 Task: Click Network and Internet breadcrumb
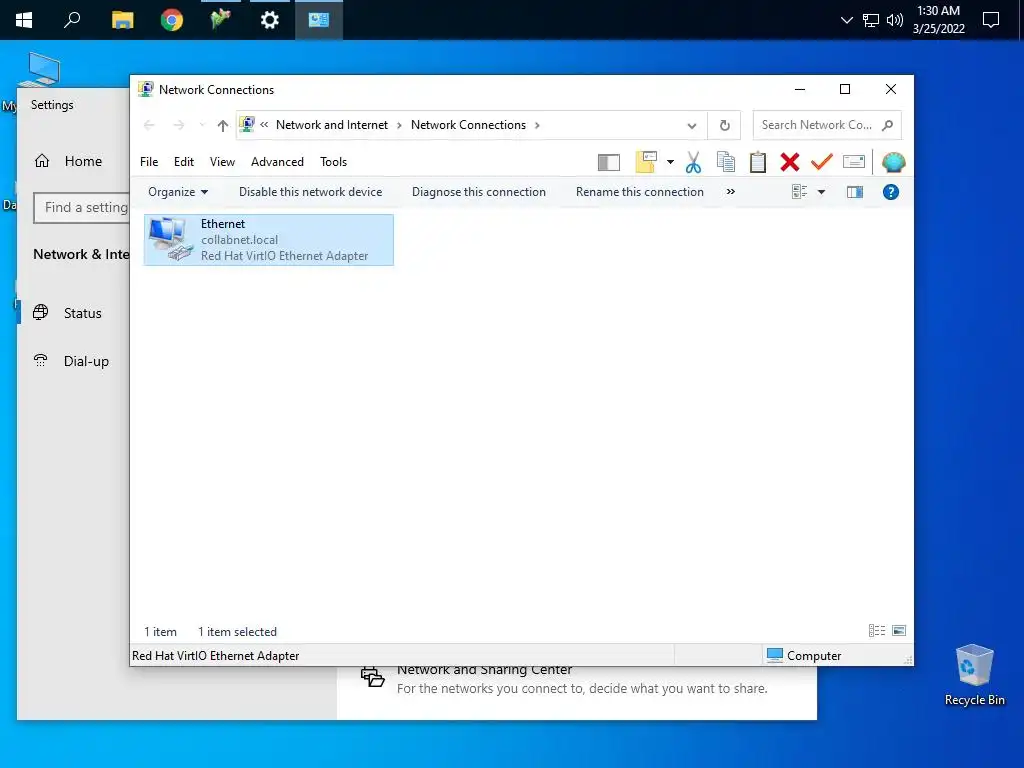[x=332, y=125]
